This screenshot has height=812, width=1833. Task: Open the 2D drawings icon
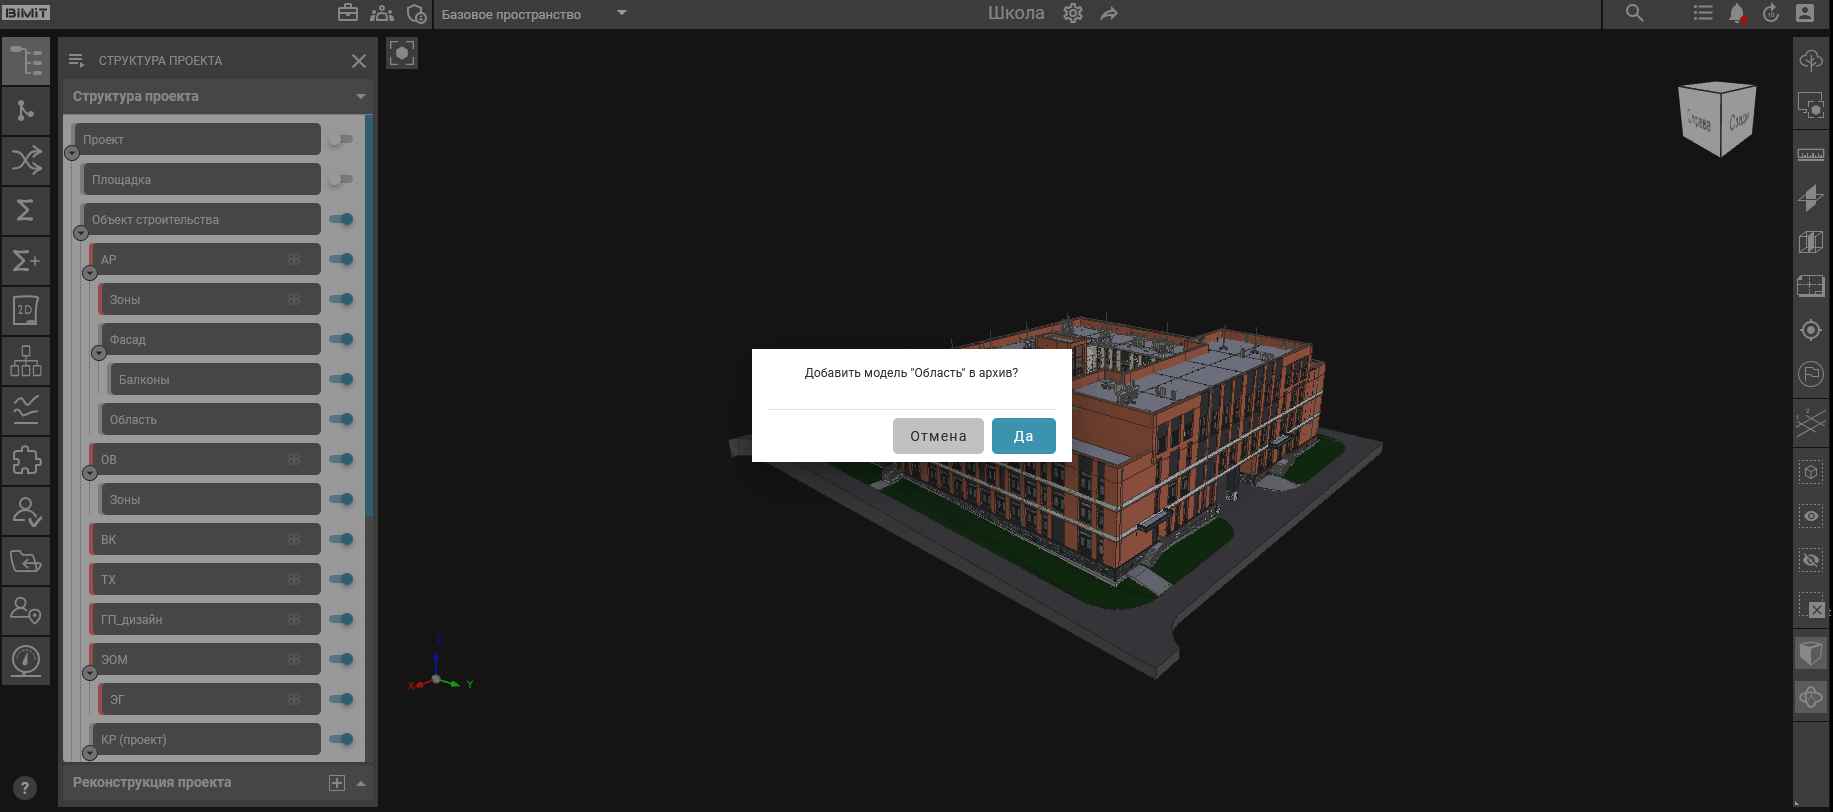(x=26, y=310)
